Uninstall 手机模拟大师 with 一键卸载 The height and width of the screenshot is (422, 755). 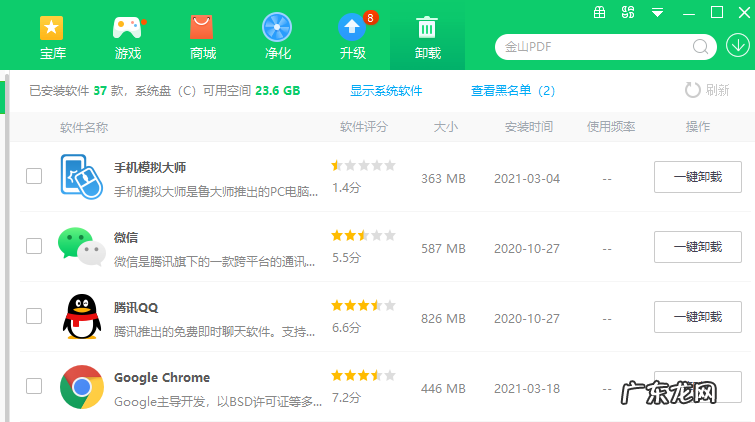[698, 177]
